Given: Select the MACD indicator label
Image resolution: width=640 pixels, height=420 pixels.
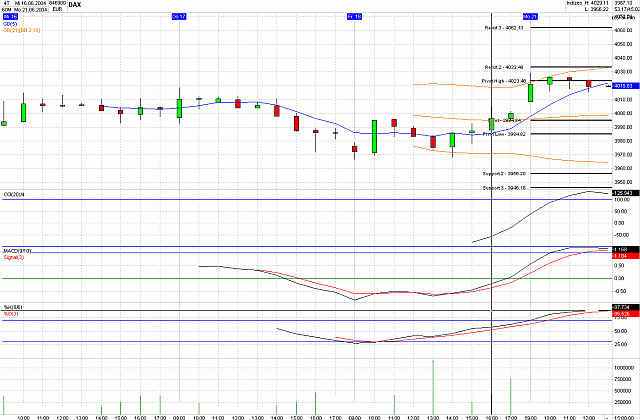Looking at the screenshot, I should (x=17, y=250).
